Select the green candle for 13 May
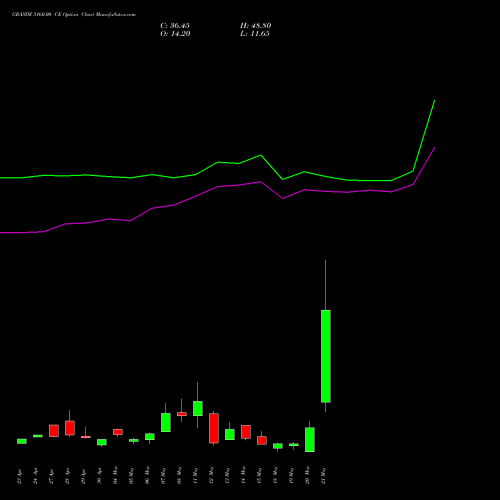500x500 pixels. [230, 434]
